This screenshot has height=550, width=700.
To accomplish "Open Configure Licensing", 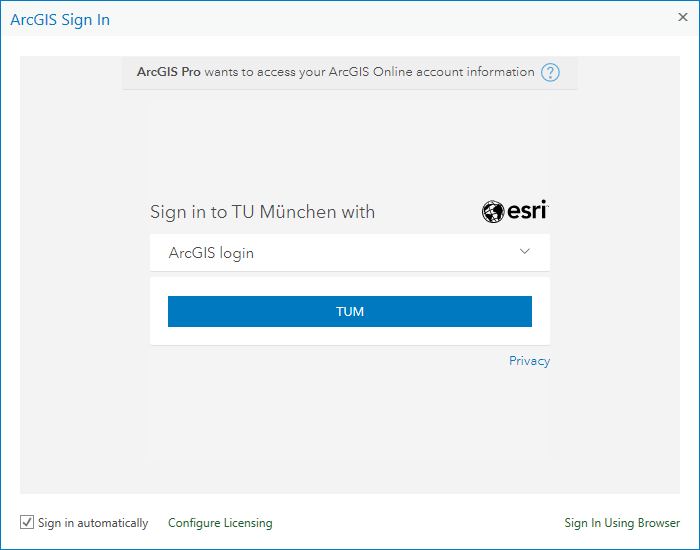I will pos(220,523).
